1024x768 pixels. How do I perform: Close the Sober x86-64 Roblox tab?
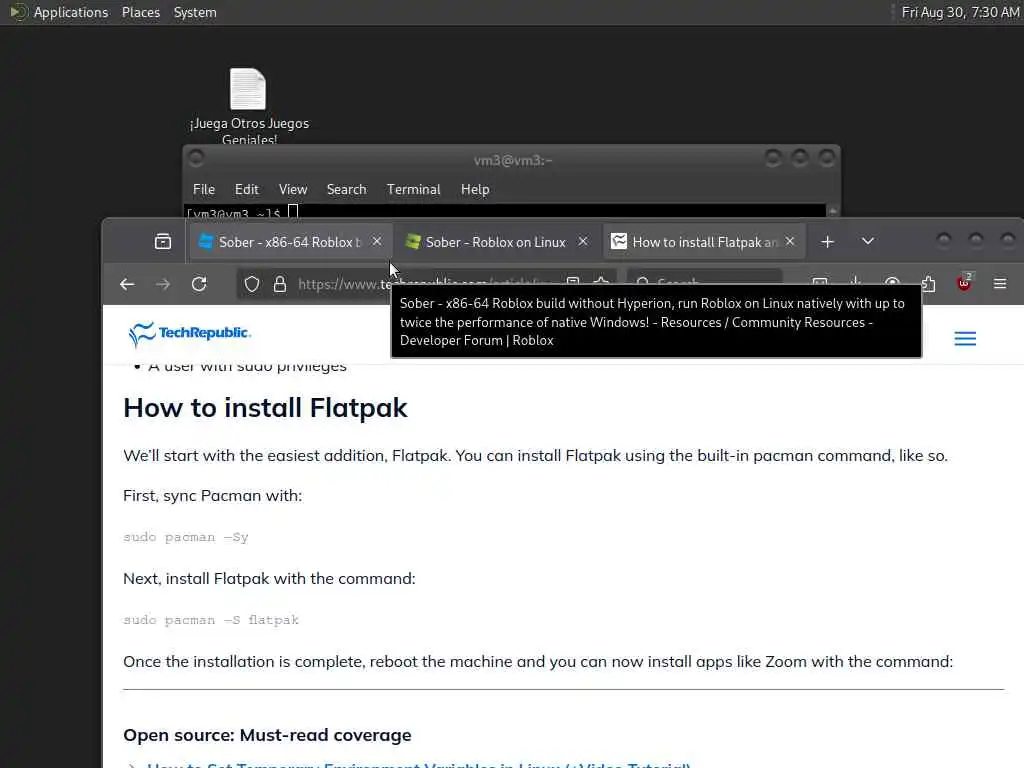[377, 242]
